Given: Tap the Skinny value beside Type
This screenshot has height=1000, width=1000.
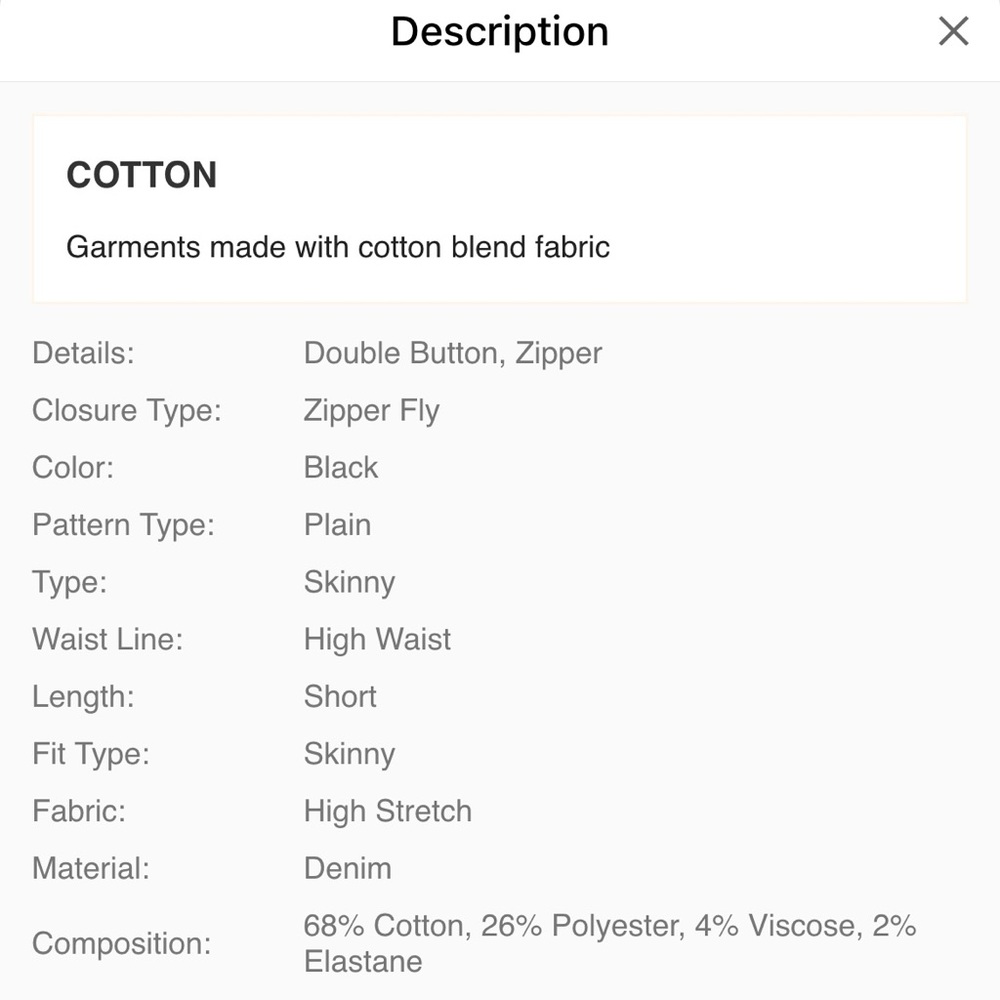Looking at the screenshot, I should coord(349,582).
